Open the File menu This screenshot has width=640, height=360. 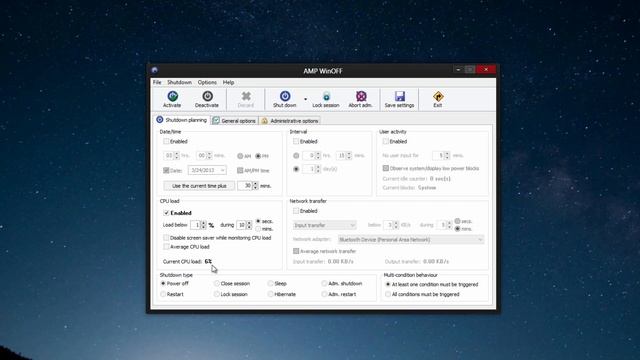click(157, 82)
